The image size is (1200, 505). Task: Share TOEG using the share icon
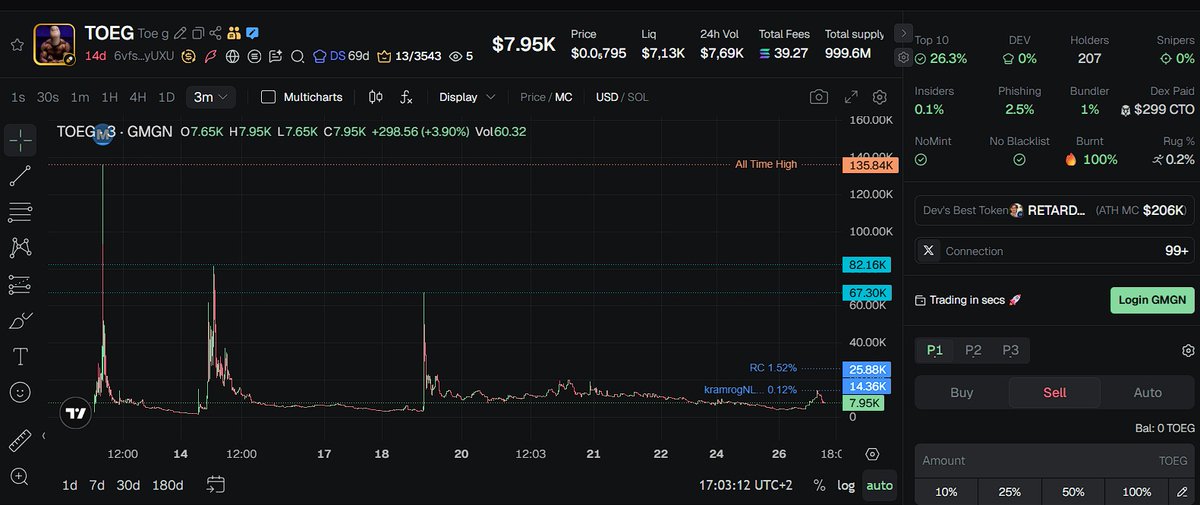pos(215,33)
